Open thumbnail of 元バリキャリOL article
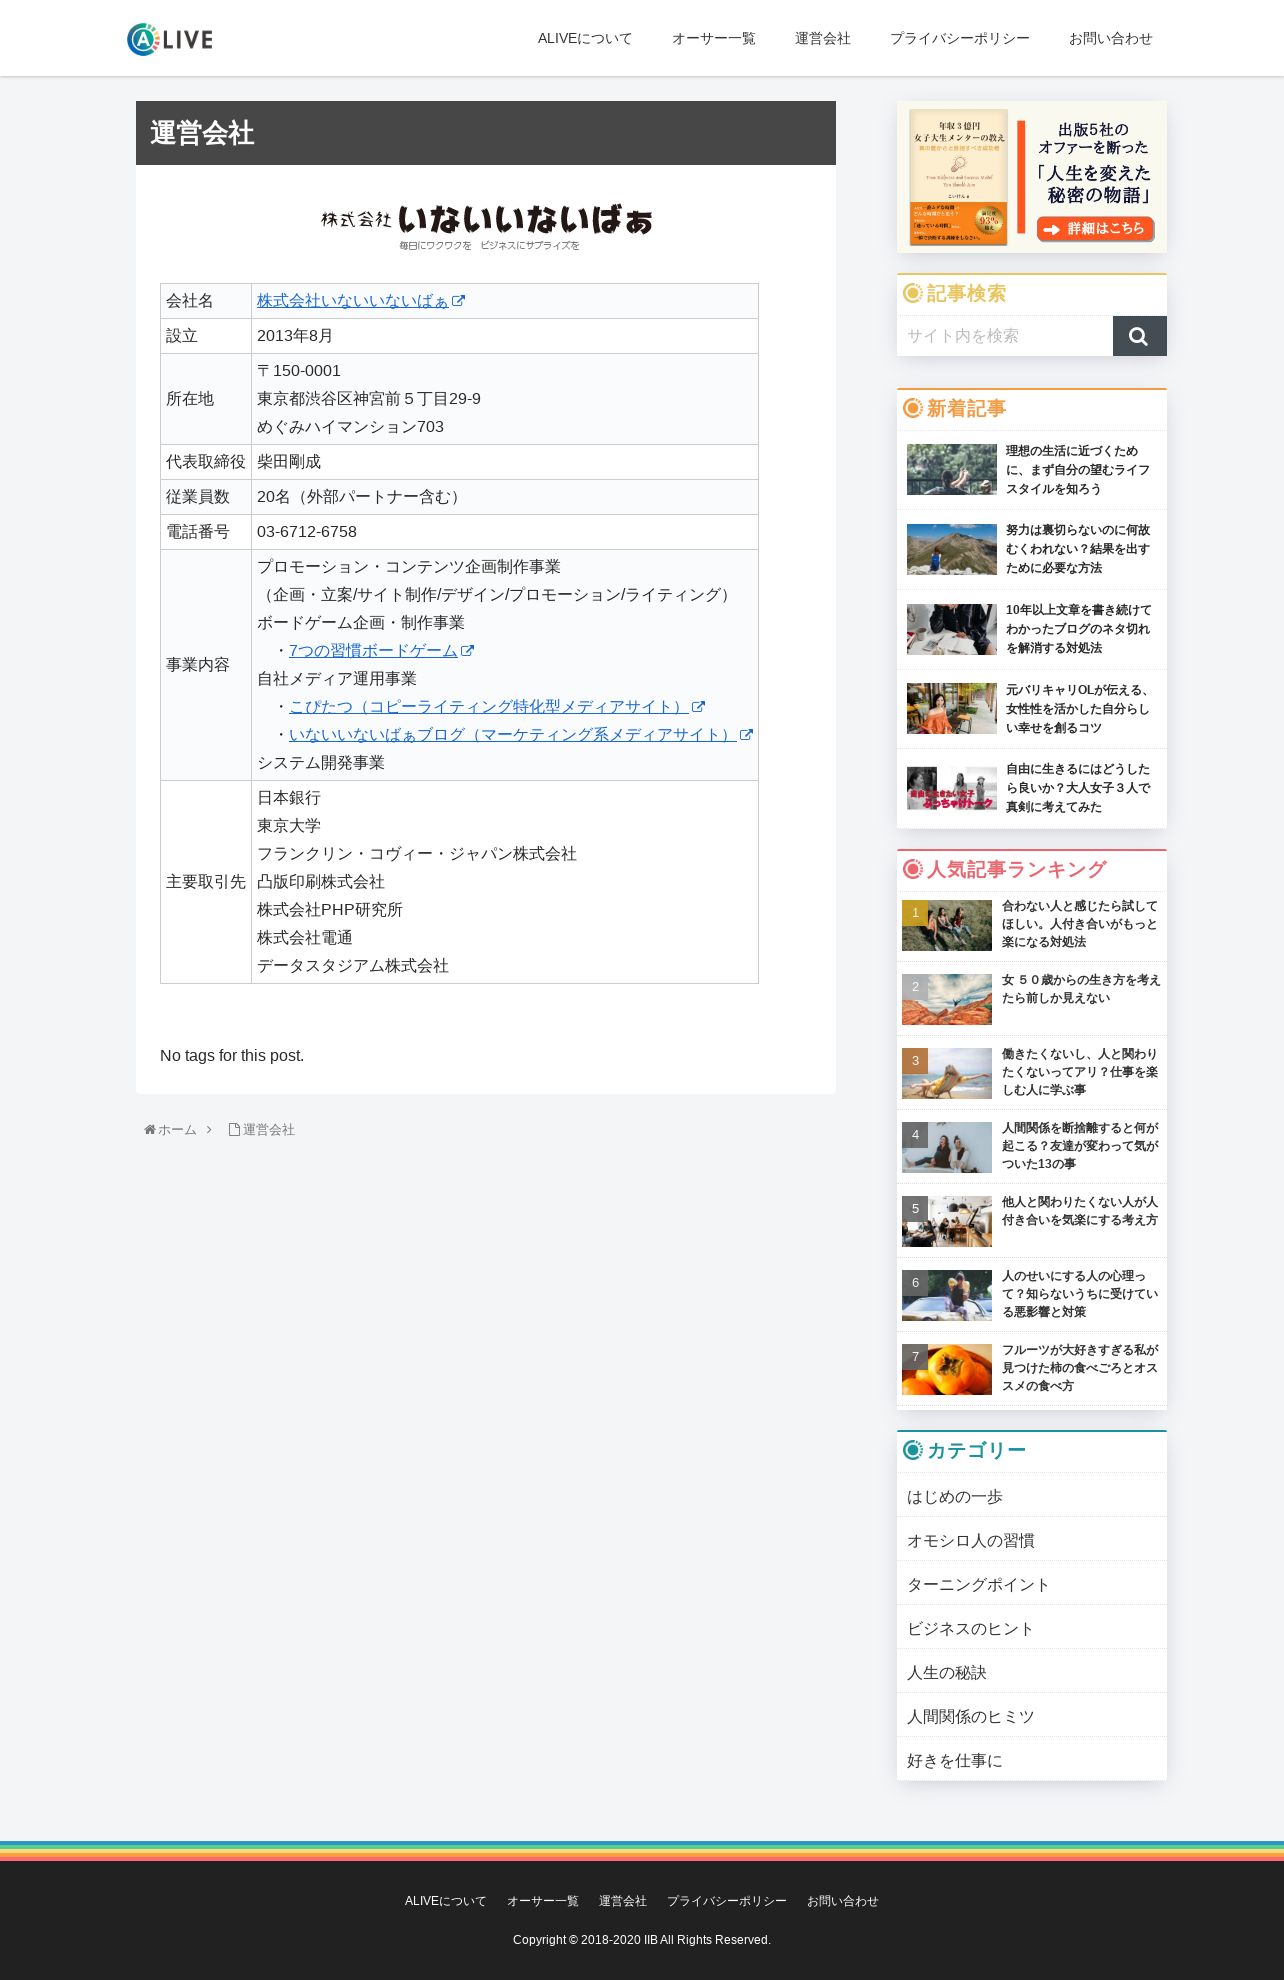The height and width of the screenshot is (1980, 1284). pos(952,709)
